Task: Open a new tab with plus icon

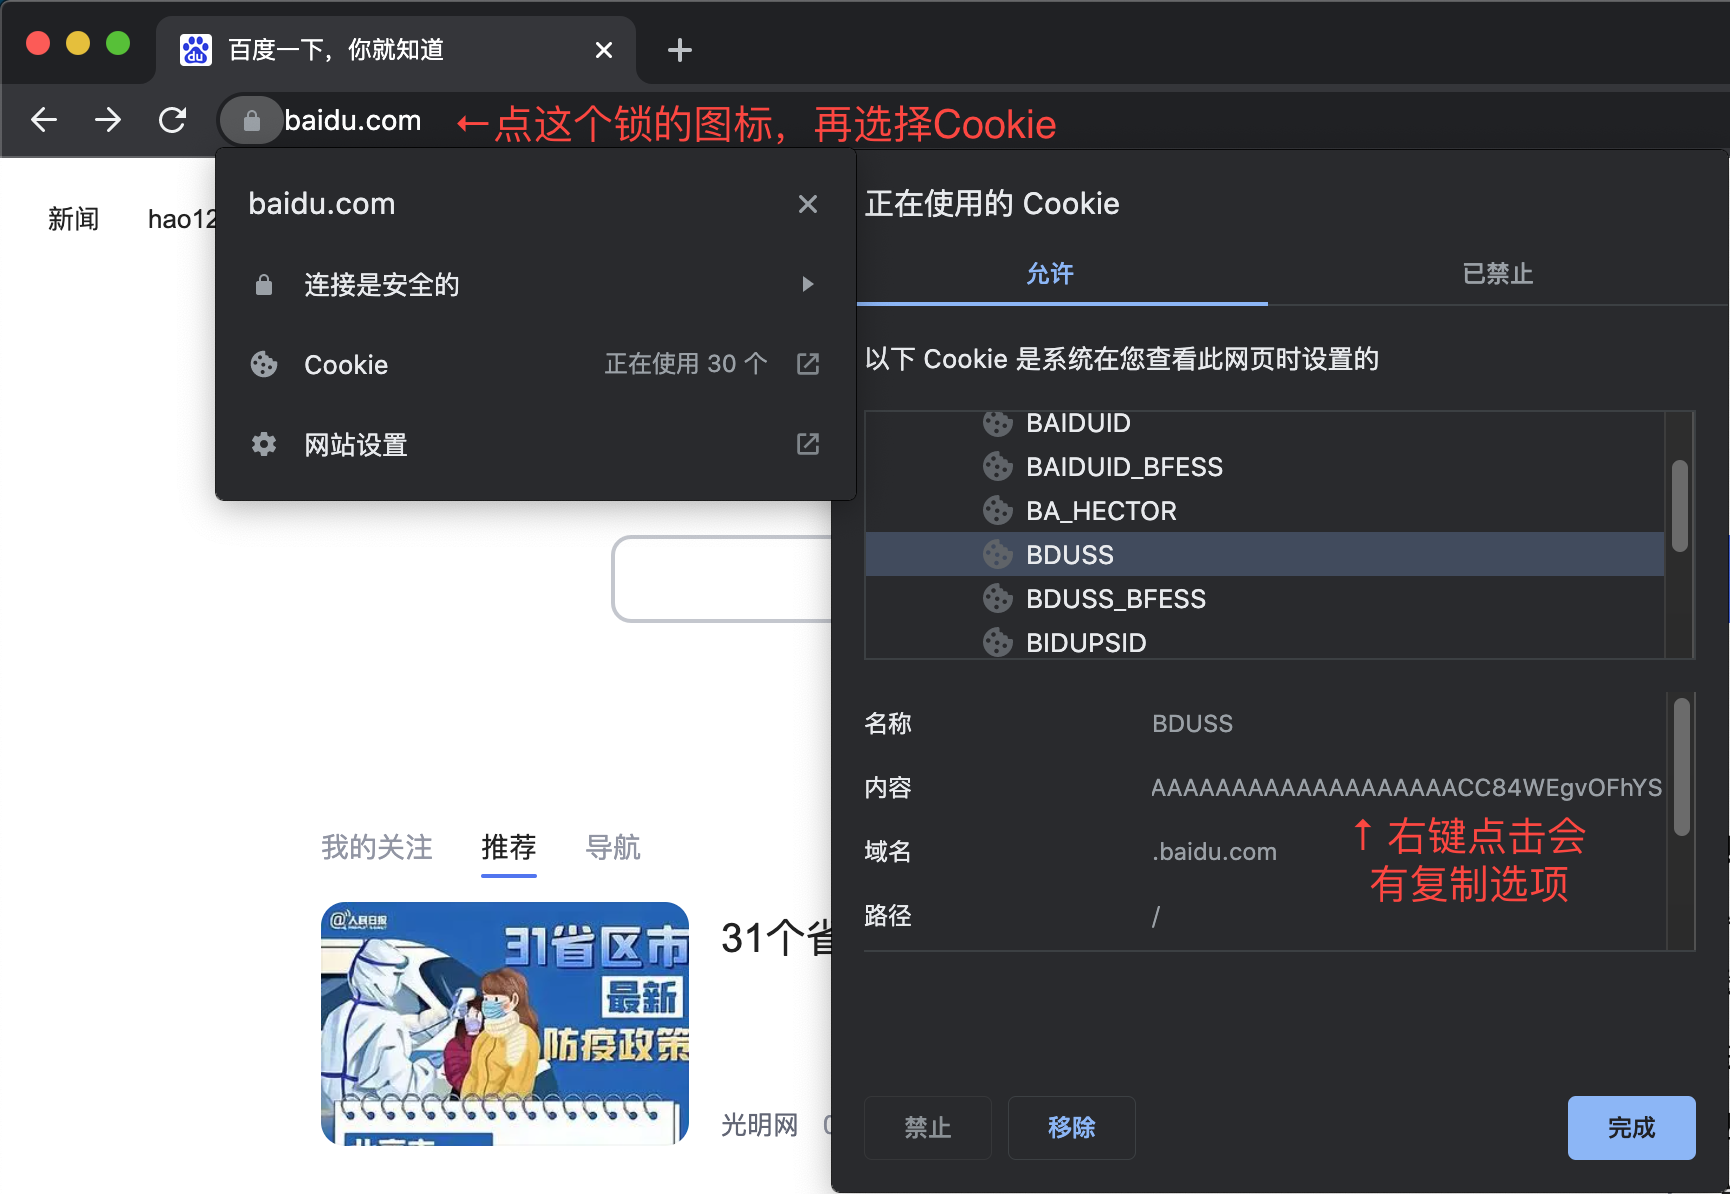Action: point(679,50)
